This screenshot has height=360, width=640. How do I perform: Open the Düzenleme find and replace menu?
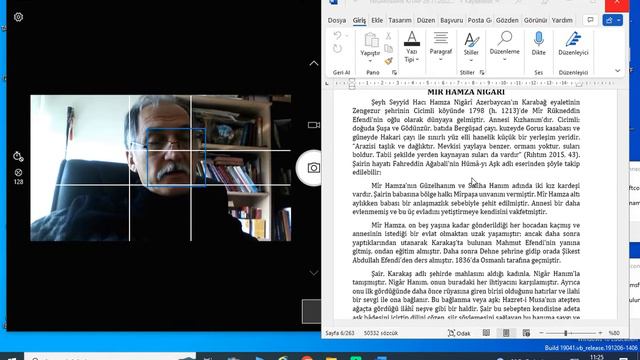pyautogui.click(x=504, y=47)
